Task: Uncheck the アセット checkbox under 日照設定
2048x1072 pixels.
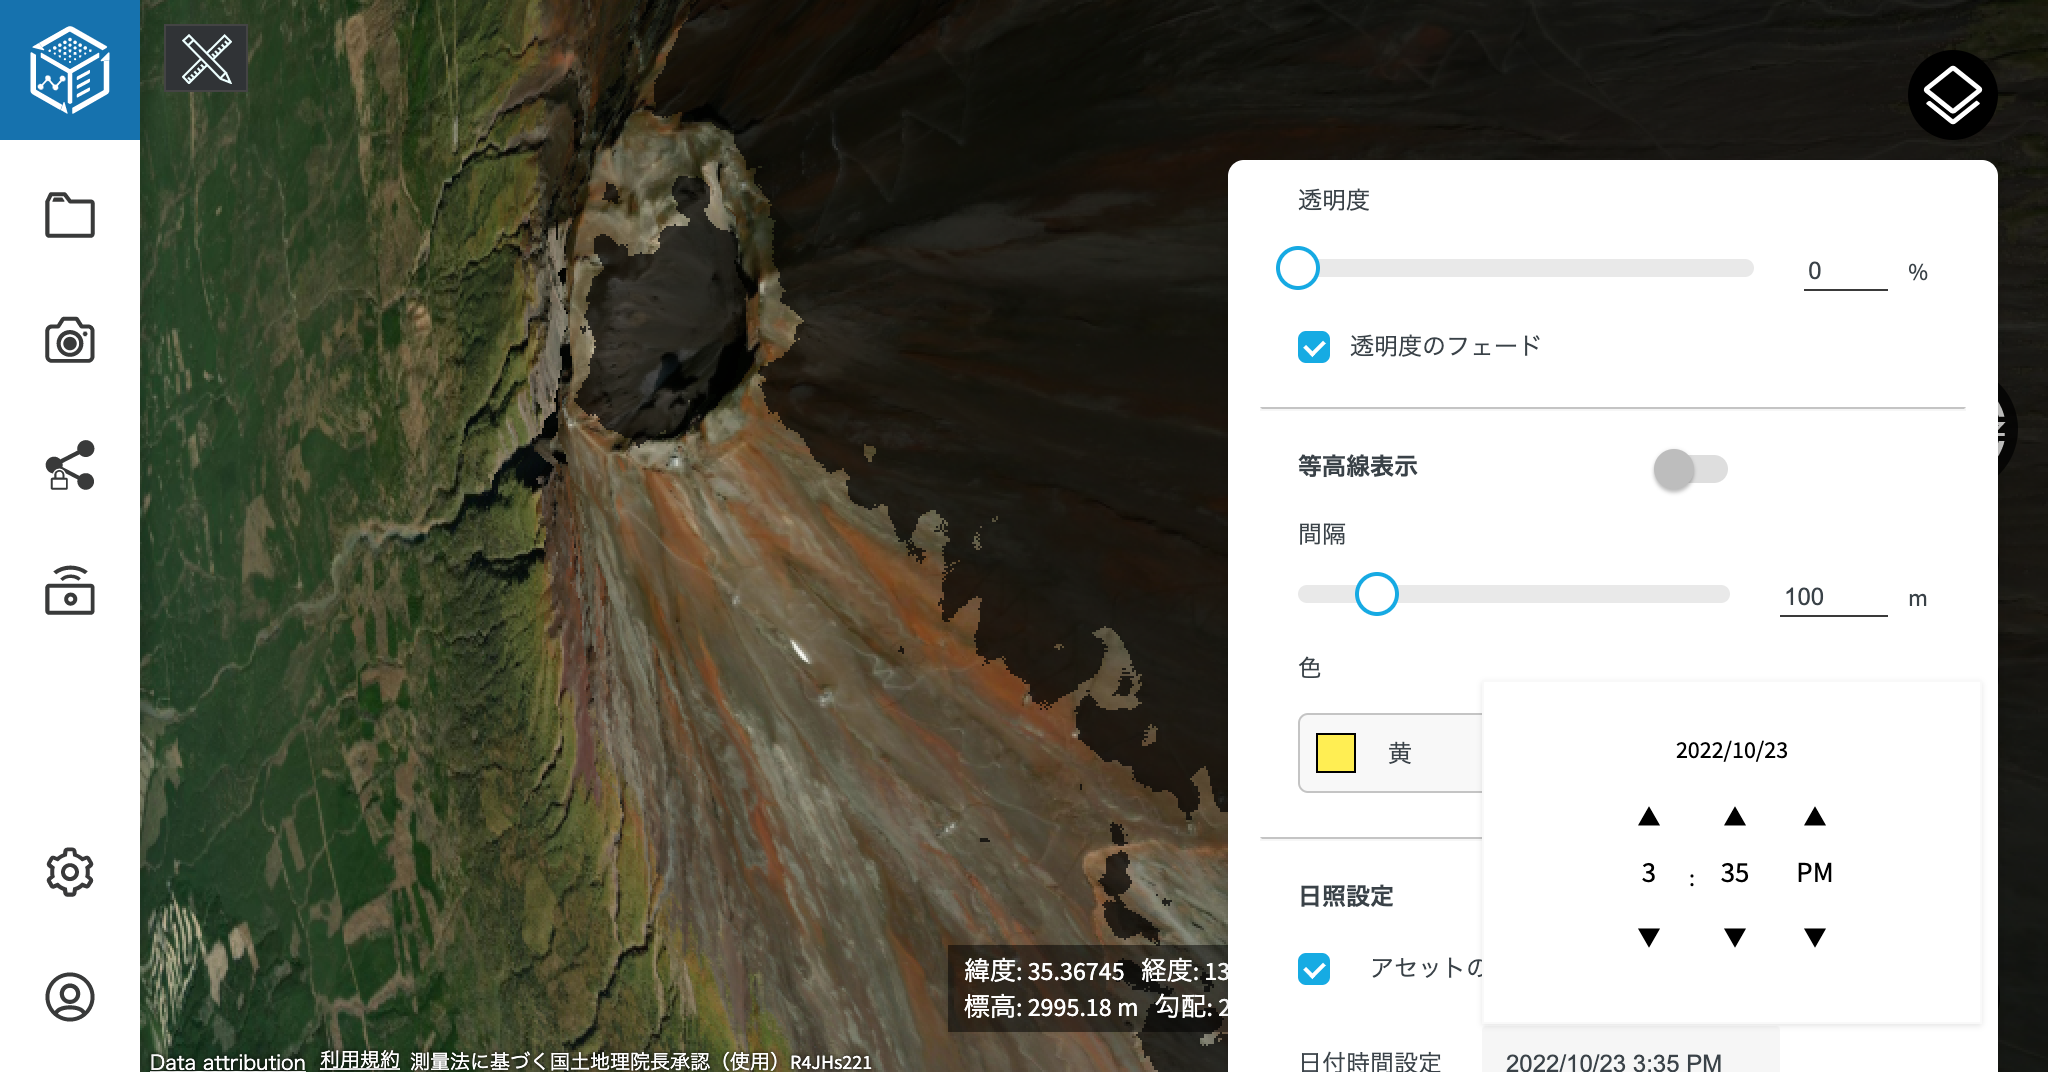Action: coord(1314,969)
